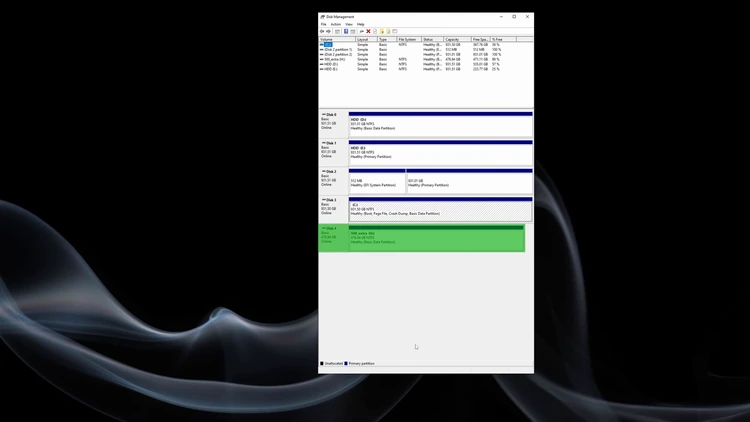Viewport: 750px width, 422px height.
Task: Close the Disk Management window
Action: point(528,17)
